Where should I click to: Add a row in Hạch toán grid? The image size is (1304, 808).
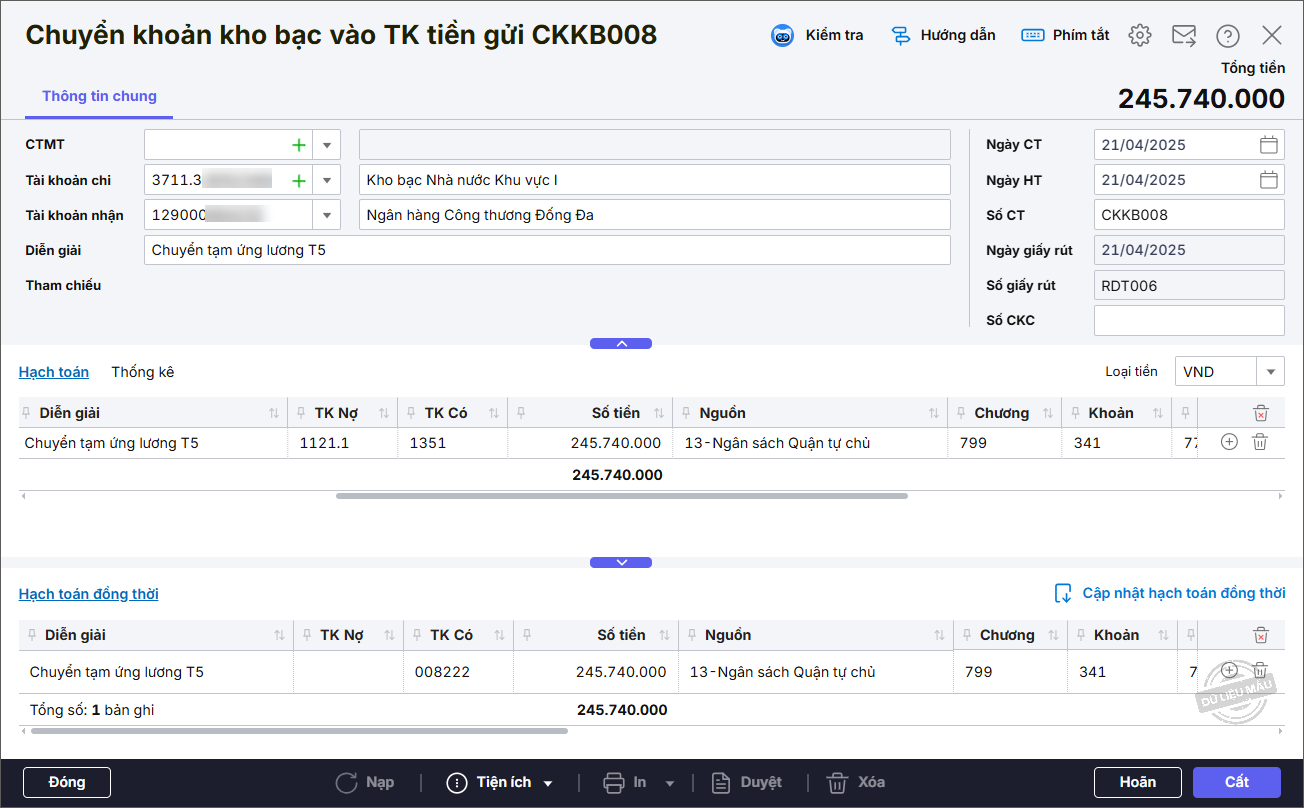1229,442
